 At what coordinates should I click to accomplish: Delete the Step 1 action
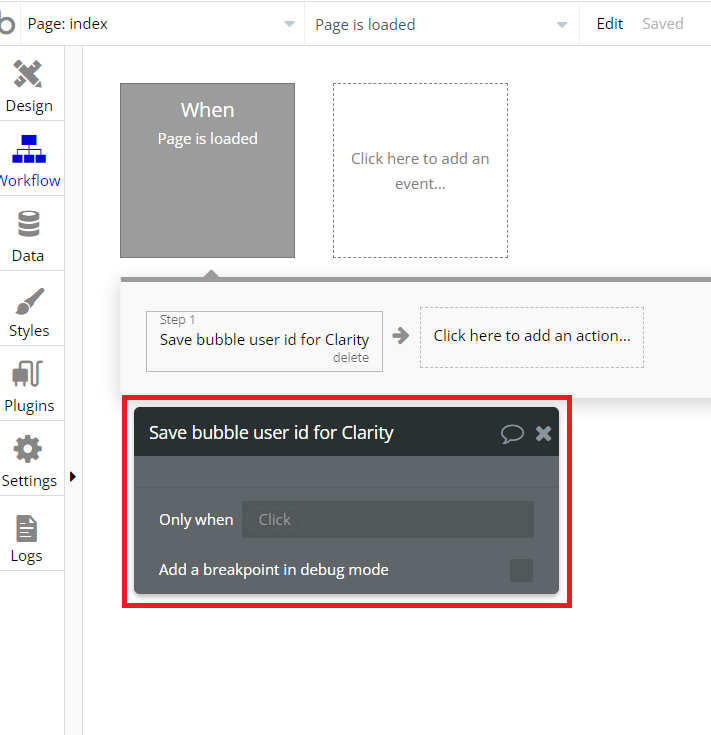[351, 358]
